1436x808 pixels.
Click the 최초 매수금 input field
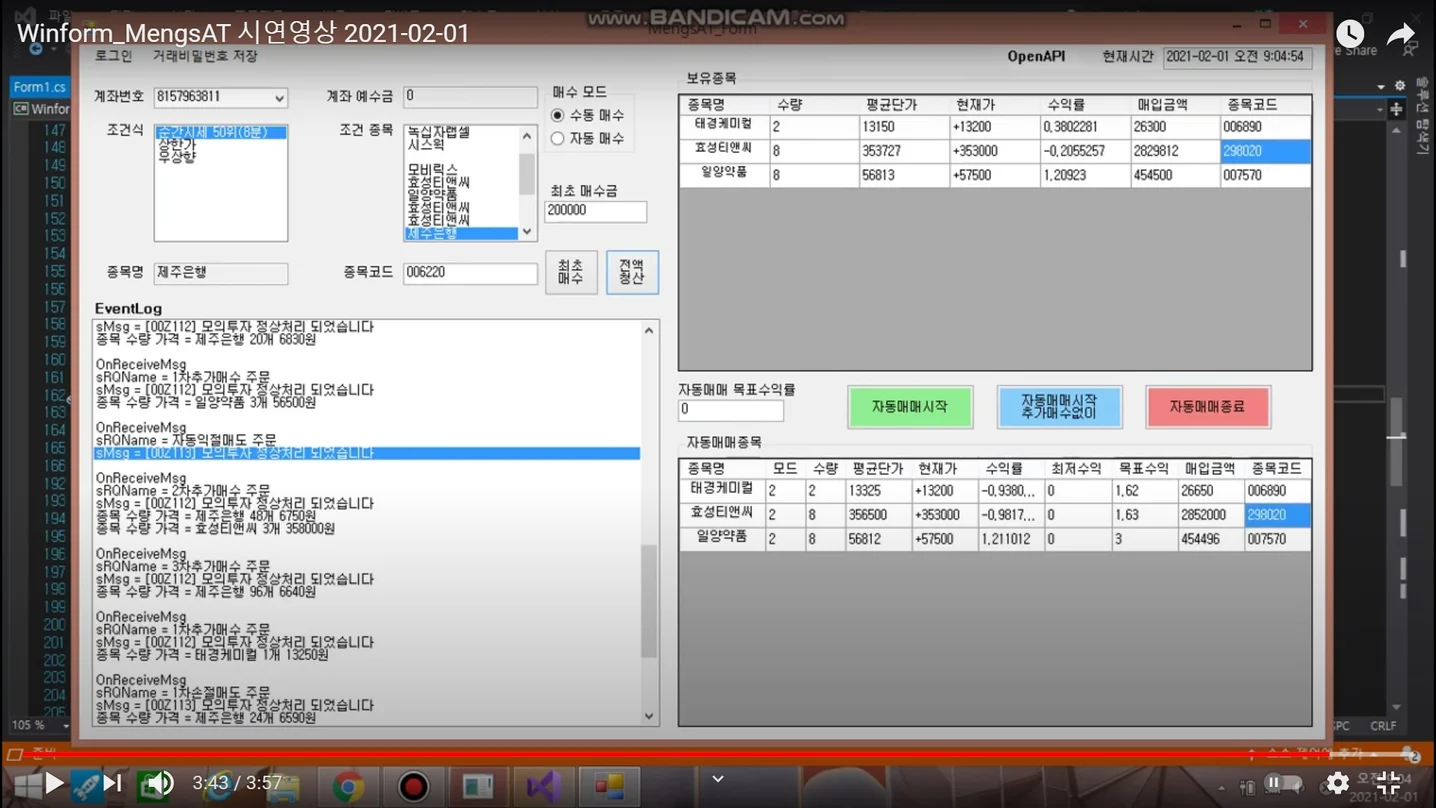pos(596,211)
